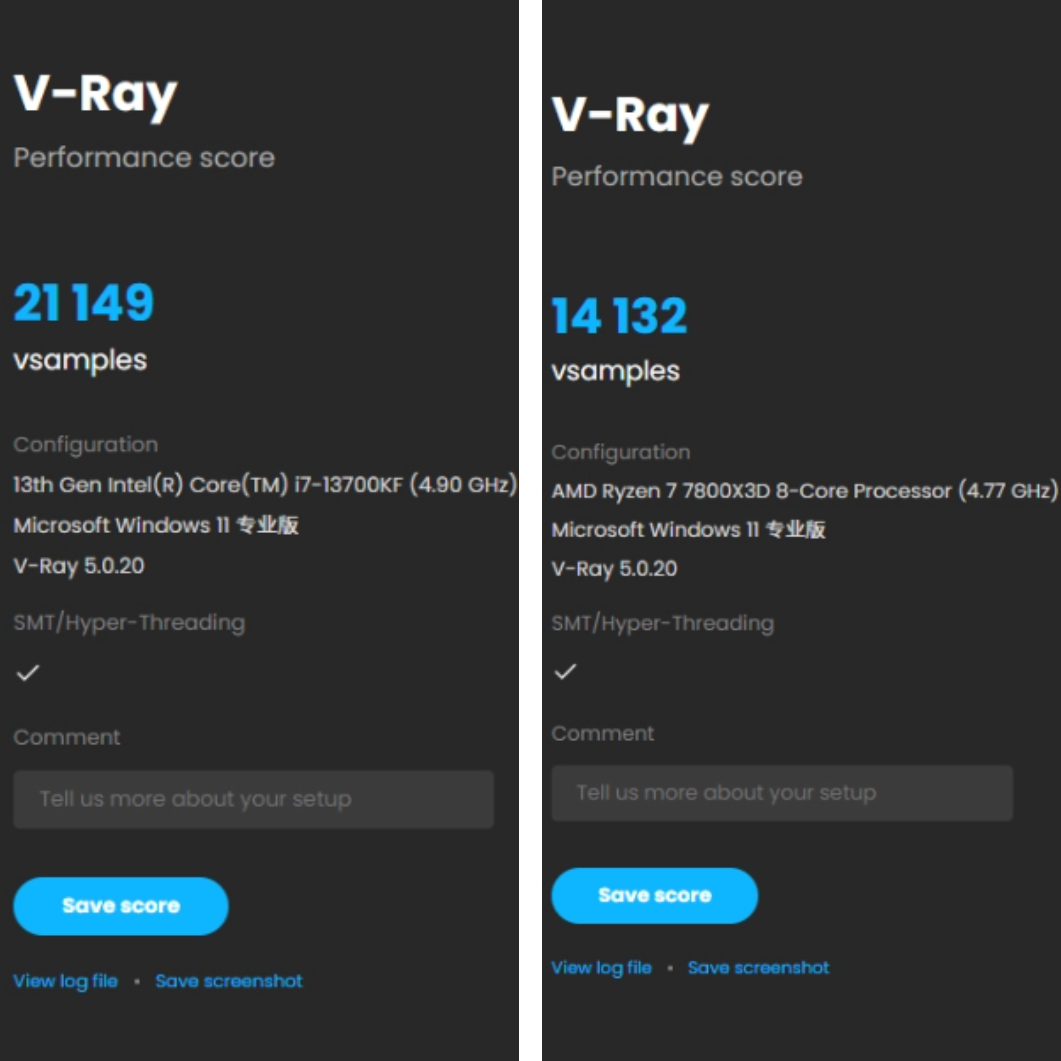This screenshot has height=1061, width=1061.
Task: Click the 21 149 vsamples score number
Action: click(84, 303)
